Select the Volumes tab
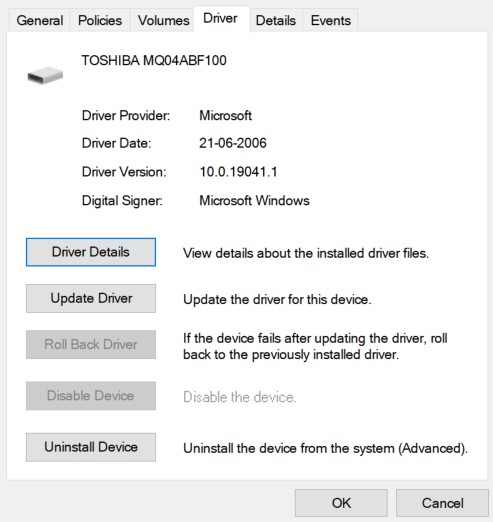 [163, 21]
